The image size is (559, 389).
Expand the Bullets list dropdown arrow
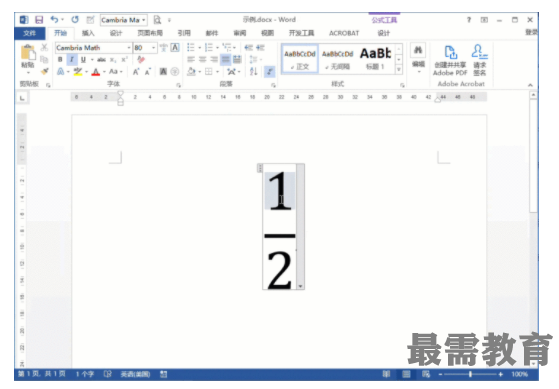(x=200, y=47)
